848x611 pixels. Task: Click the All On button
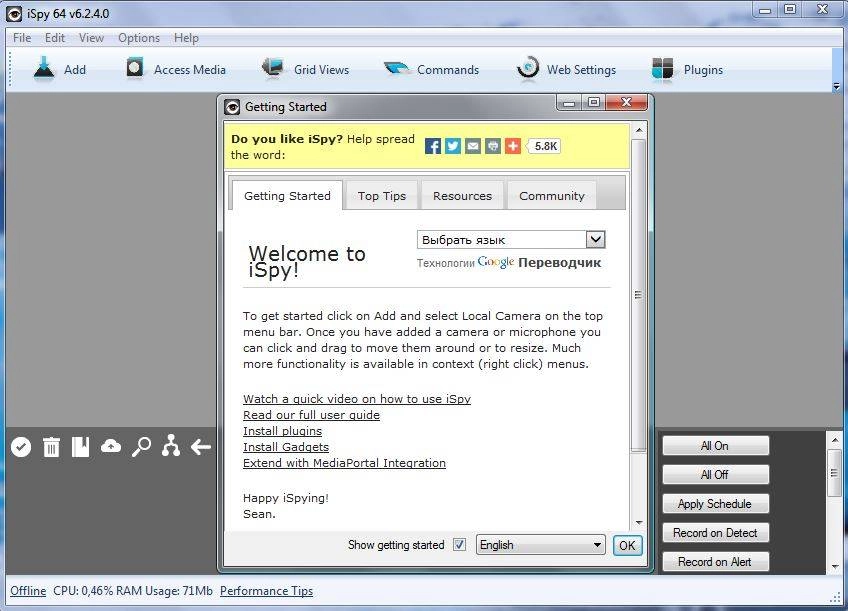click(x=715, y=446)
